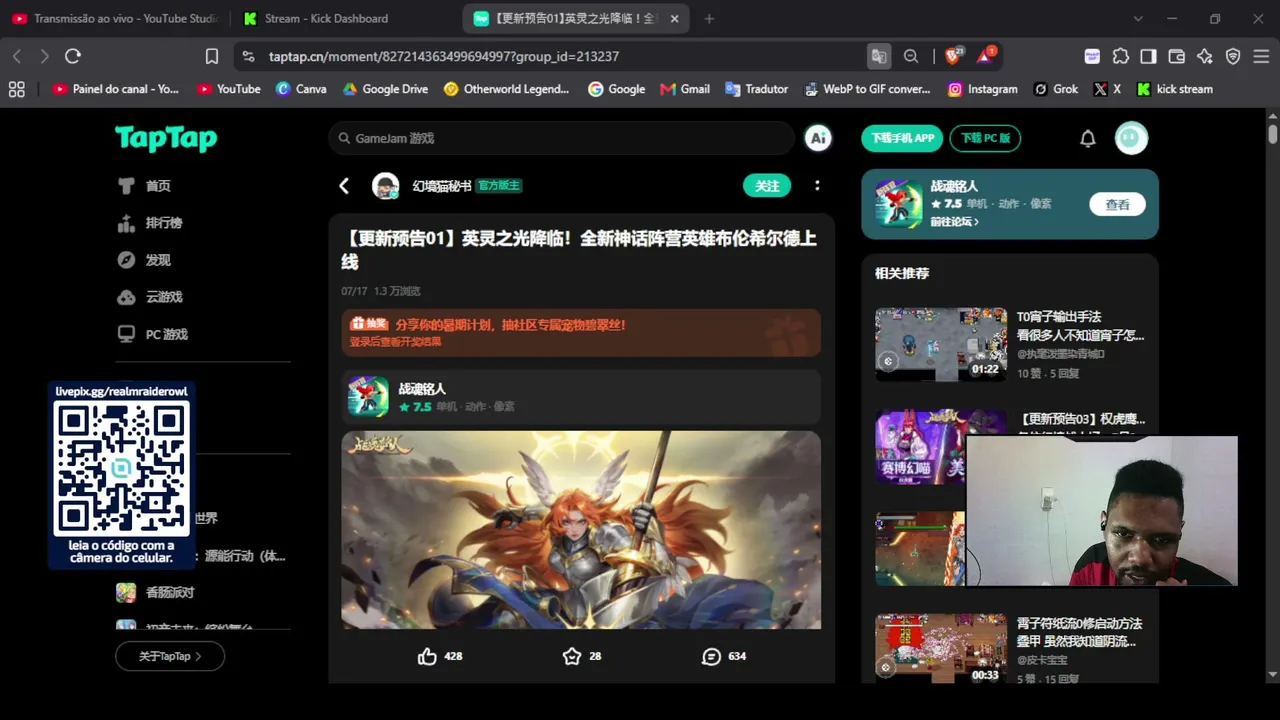The height and width of the screenshot is (720, 1280).
Task: Open the kick stream bookmark
Action: pos(1175,89)
